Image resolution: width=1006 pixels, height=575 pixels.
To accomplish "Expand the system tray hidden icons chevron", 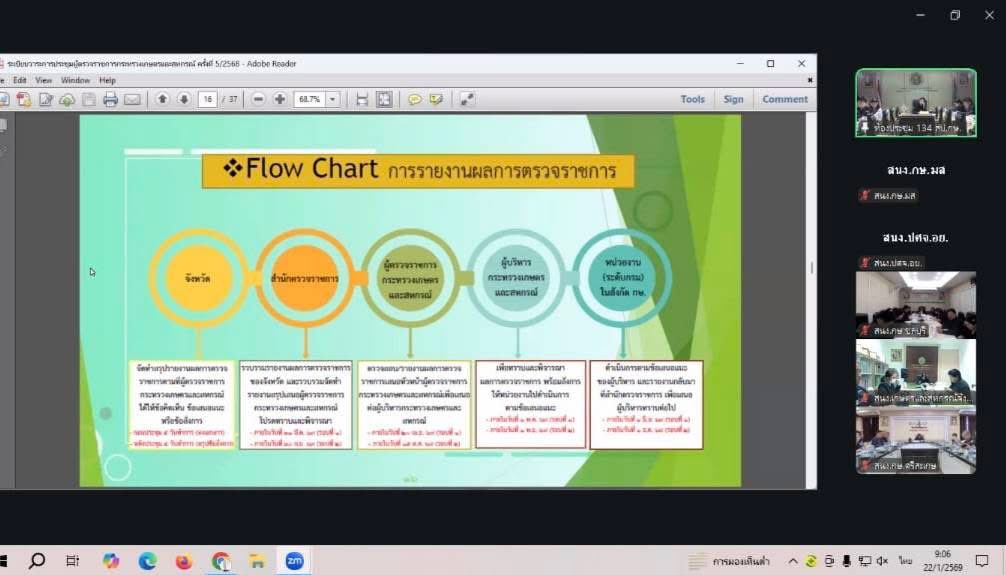I will [x=793, y=561].
